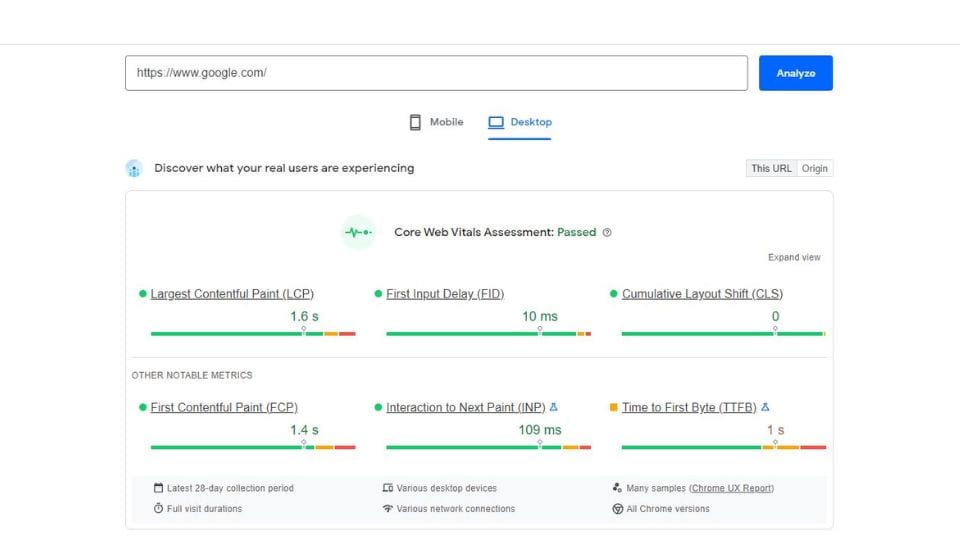The image size is (960, 540).
Task: Click the LCP distribution bar
Action: (x=253, y=334)
